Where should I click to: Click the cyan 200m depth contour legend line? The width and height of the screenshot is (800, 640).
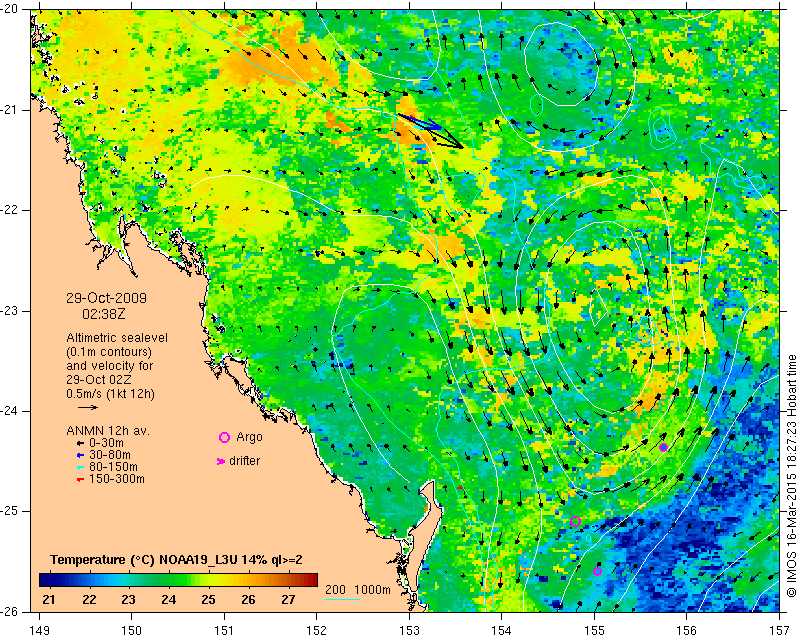(342, 599)
